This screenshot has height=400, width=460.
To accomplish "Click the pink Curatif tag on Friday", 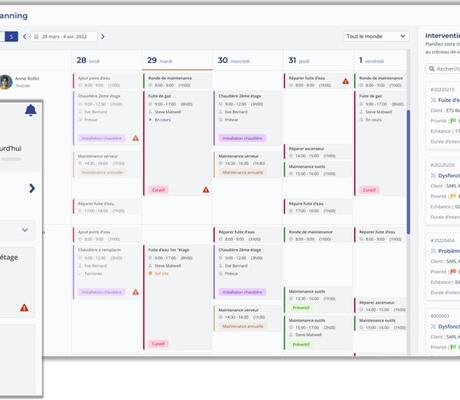I will coord(369,190).
